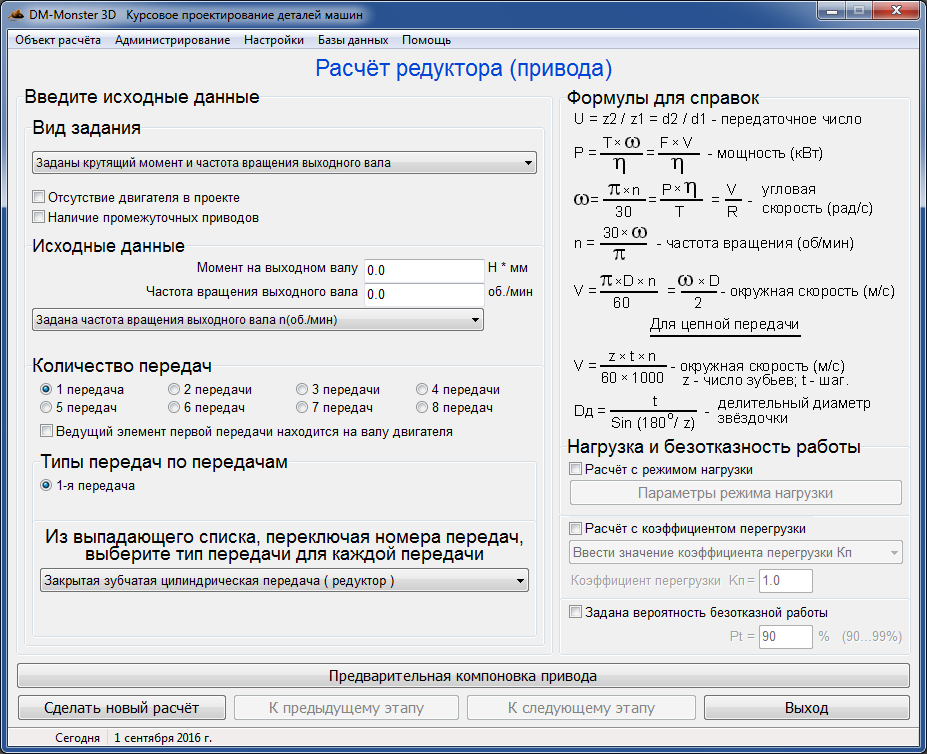Minimize the DM-Monster 3D window
This screenshot has width=927, height=754.
[x=832, y=11]
